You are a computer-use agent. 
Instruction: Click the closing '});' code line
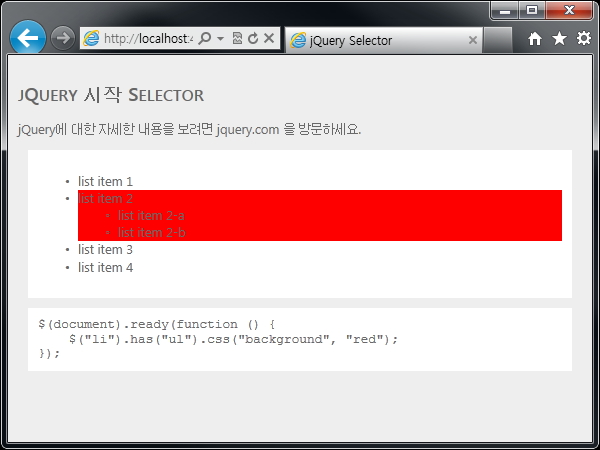(49, 353)
